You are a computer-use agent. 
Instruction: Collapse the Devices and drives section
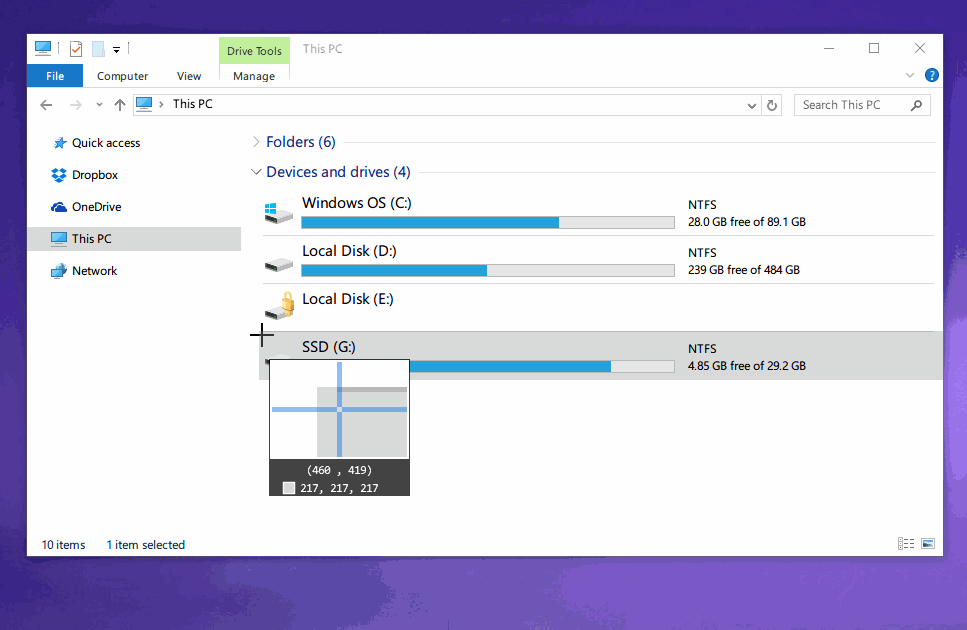[x=256, y=171]
